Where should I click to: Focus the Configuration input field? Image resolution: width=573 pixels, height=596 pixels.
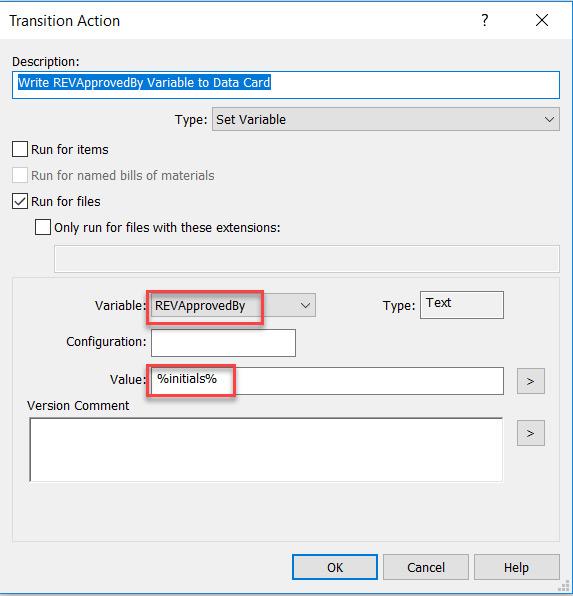coord(223,343)
